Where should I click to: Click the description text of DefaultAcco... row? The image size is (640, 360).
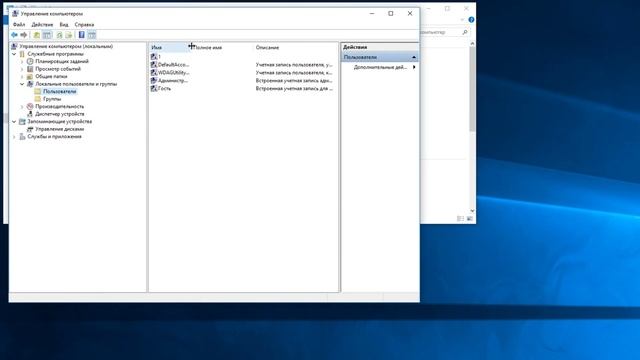pos(294,64)
